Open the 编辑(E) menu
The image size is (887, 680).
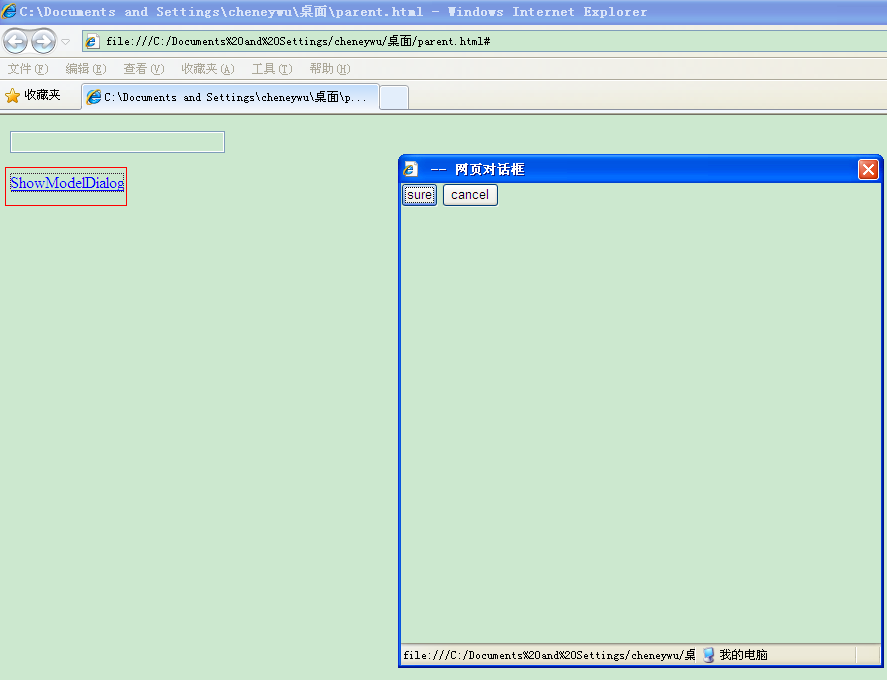pos(85,69)
